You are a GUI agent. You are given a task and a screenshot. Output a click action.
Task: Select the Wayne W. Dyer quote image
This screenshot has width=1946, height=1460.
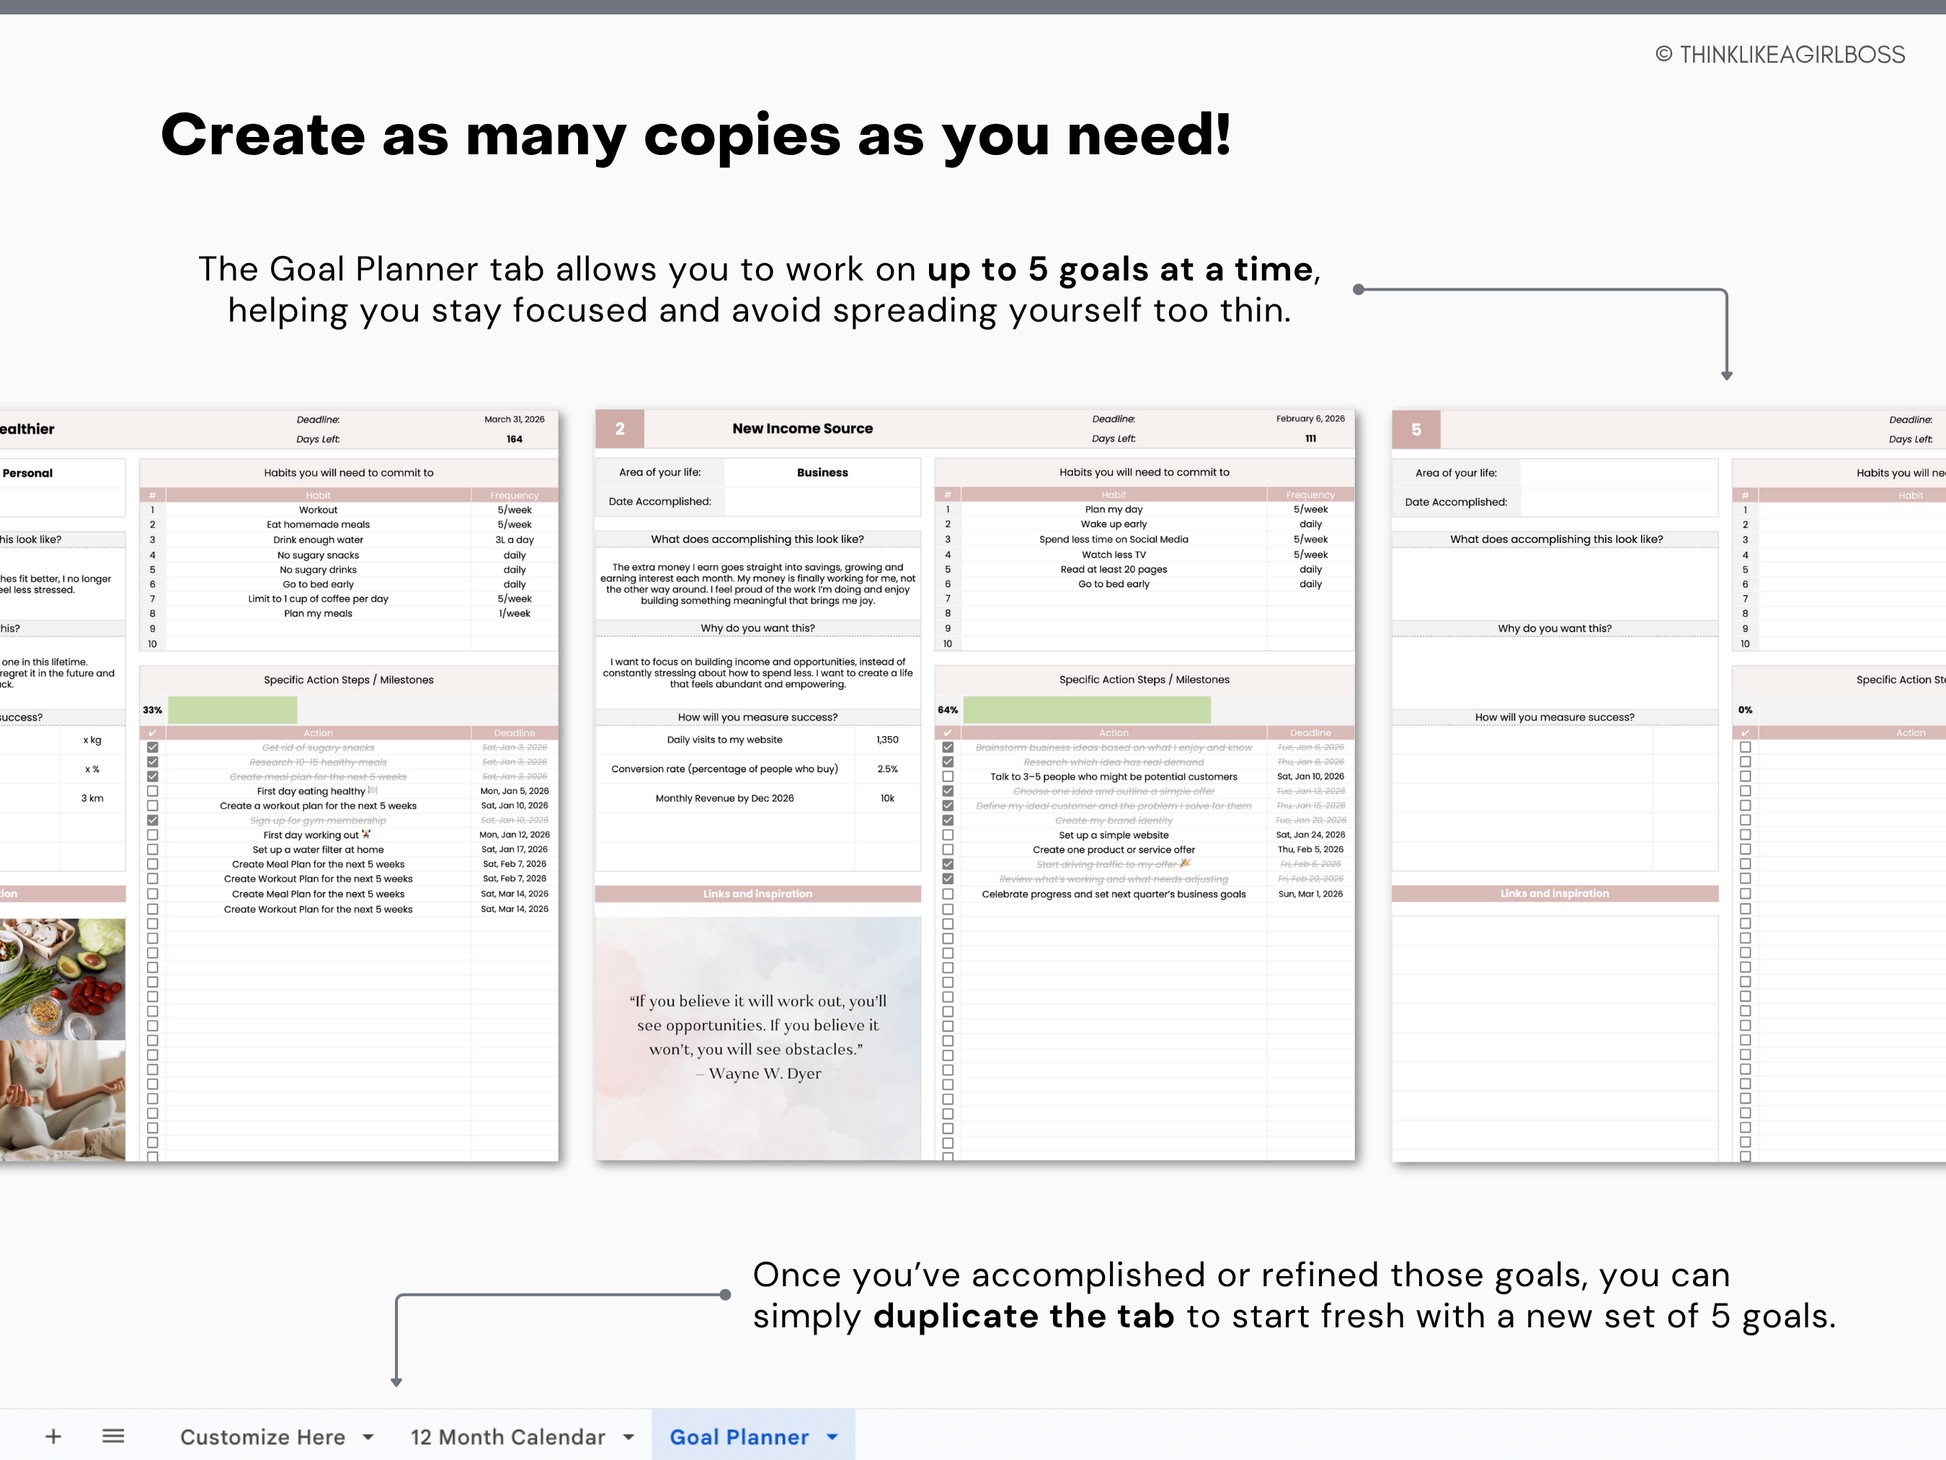point(757,1038)
